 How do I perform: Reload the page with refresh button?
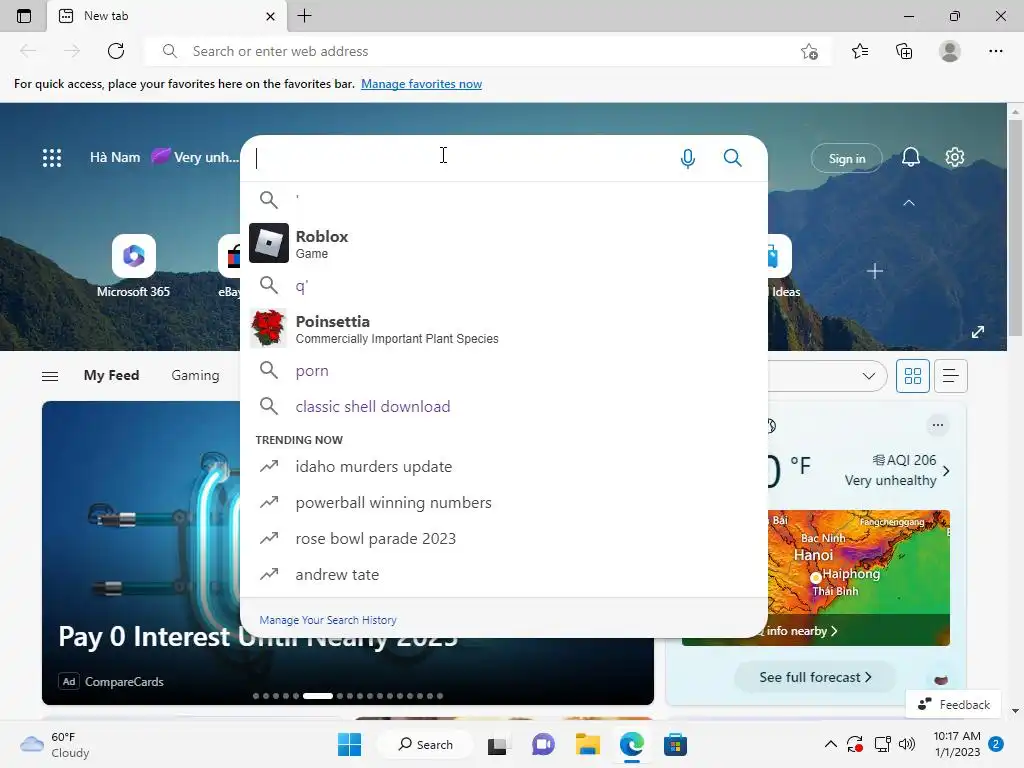[116, 51]
